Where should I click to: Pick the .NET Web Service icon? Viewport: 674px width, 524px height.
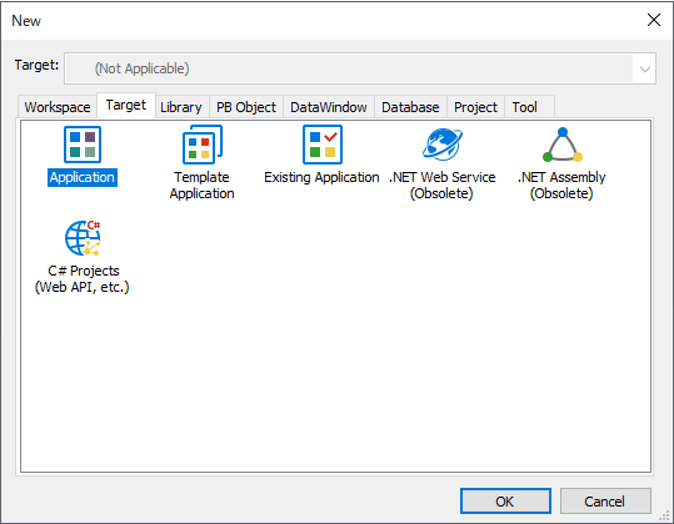(442, 146)
